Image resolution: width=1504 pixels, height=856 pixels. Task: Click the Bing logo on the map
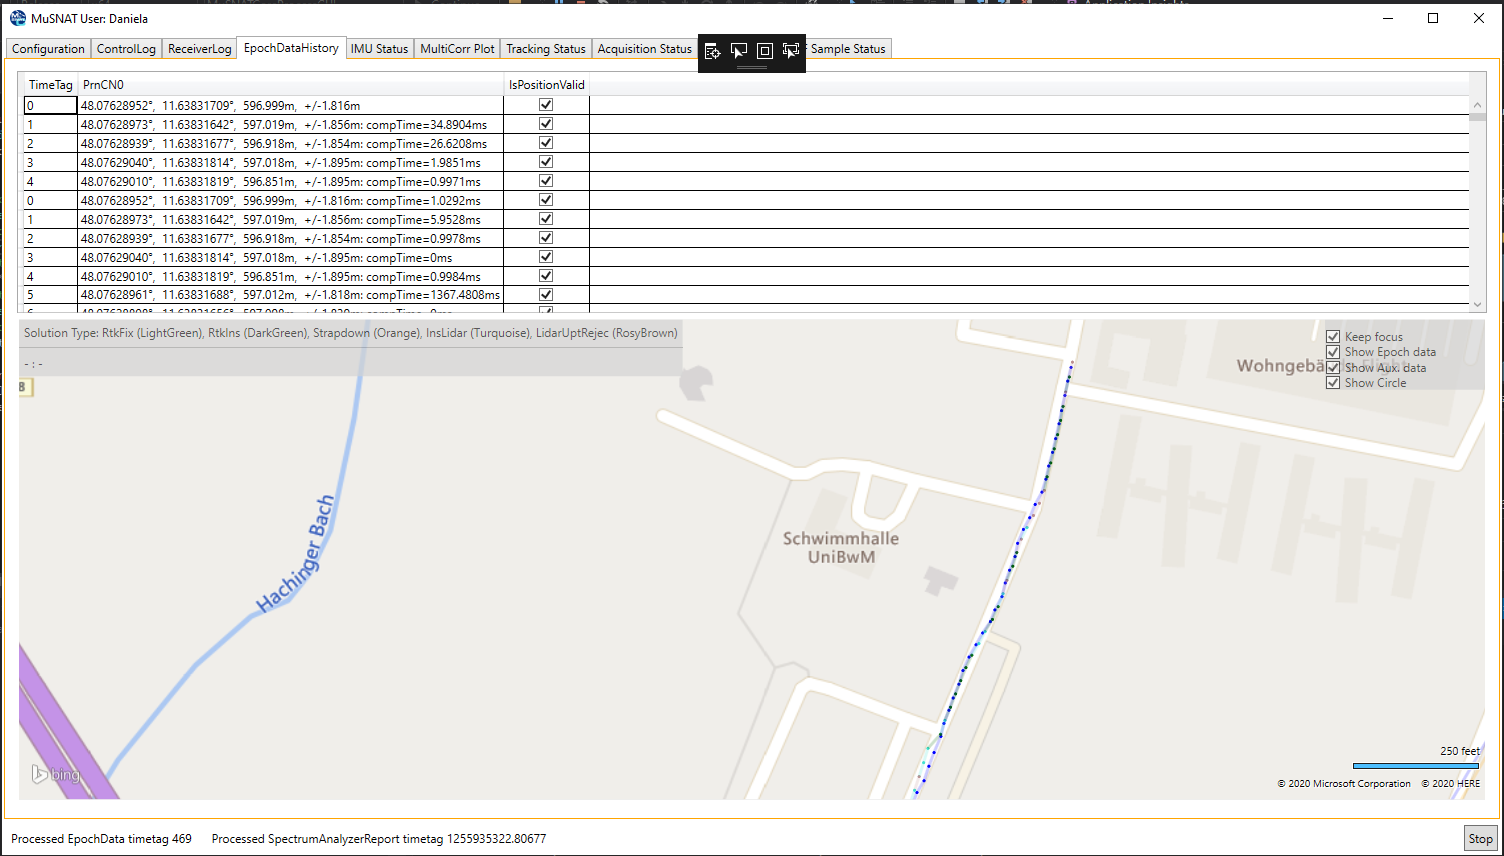pos(56,774)
